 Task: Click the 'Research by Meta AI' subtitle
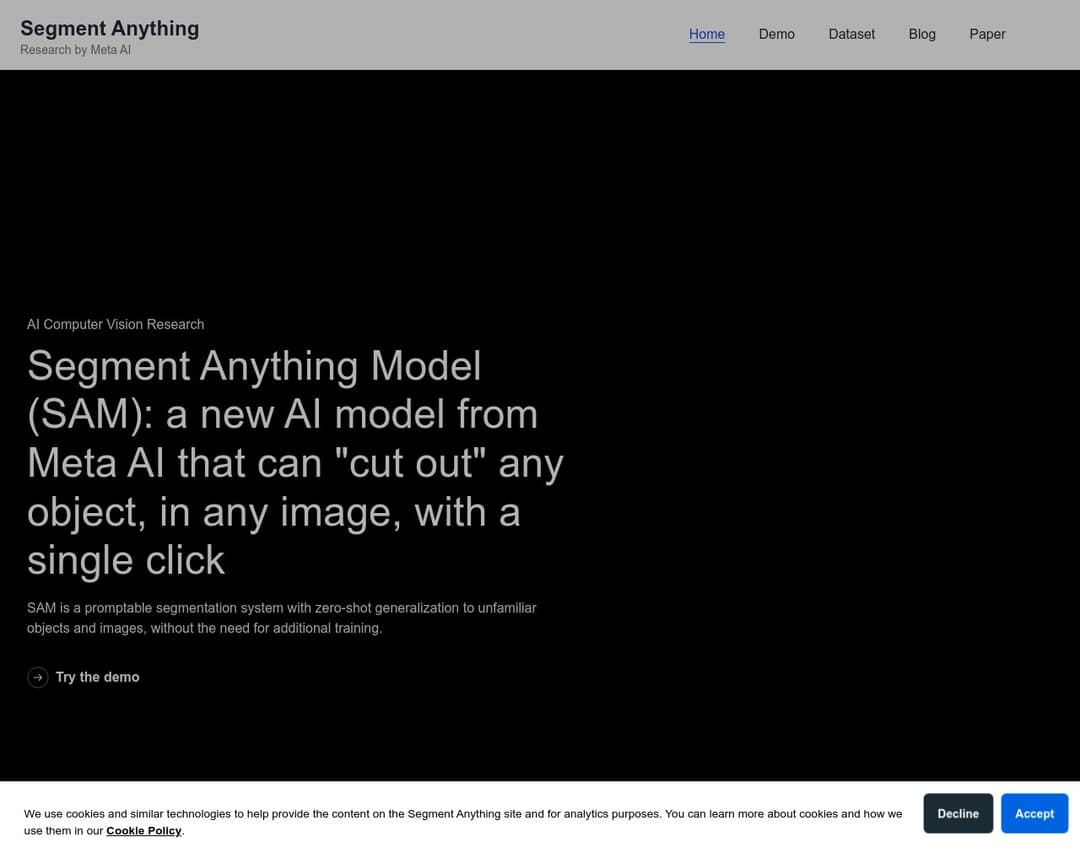[75, 50]
